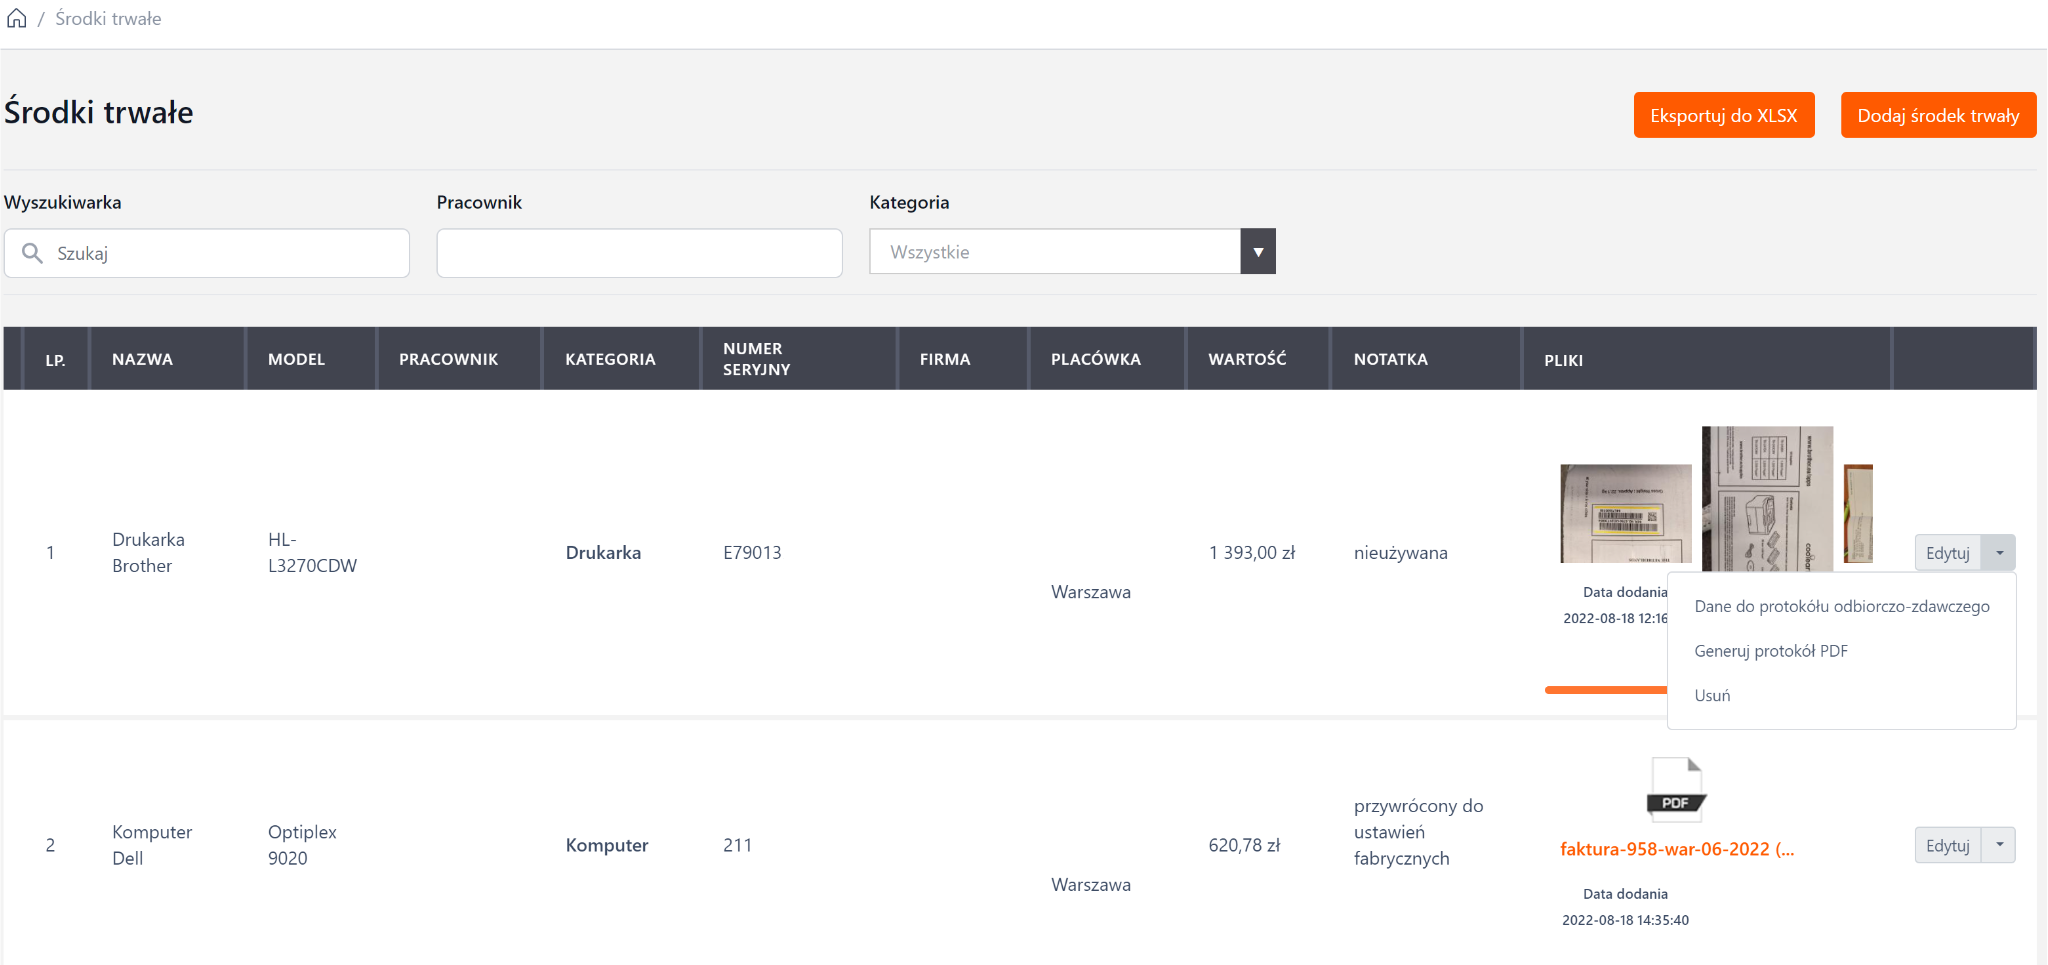
Task: Select Usuń from the context menu
Action: click(1712, 696)
